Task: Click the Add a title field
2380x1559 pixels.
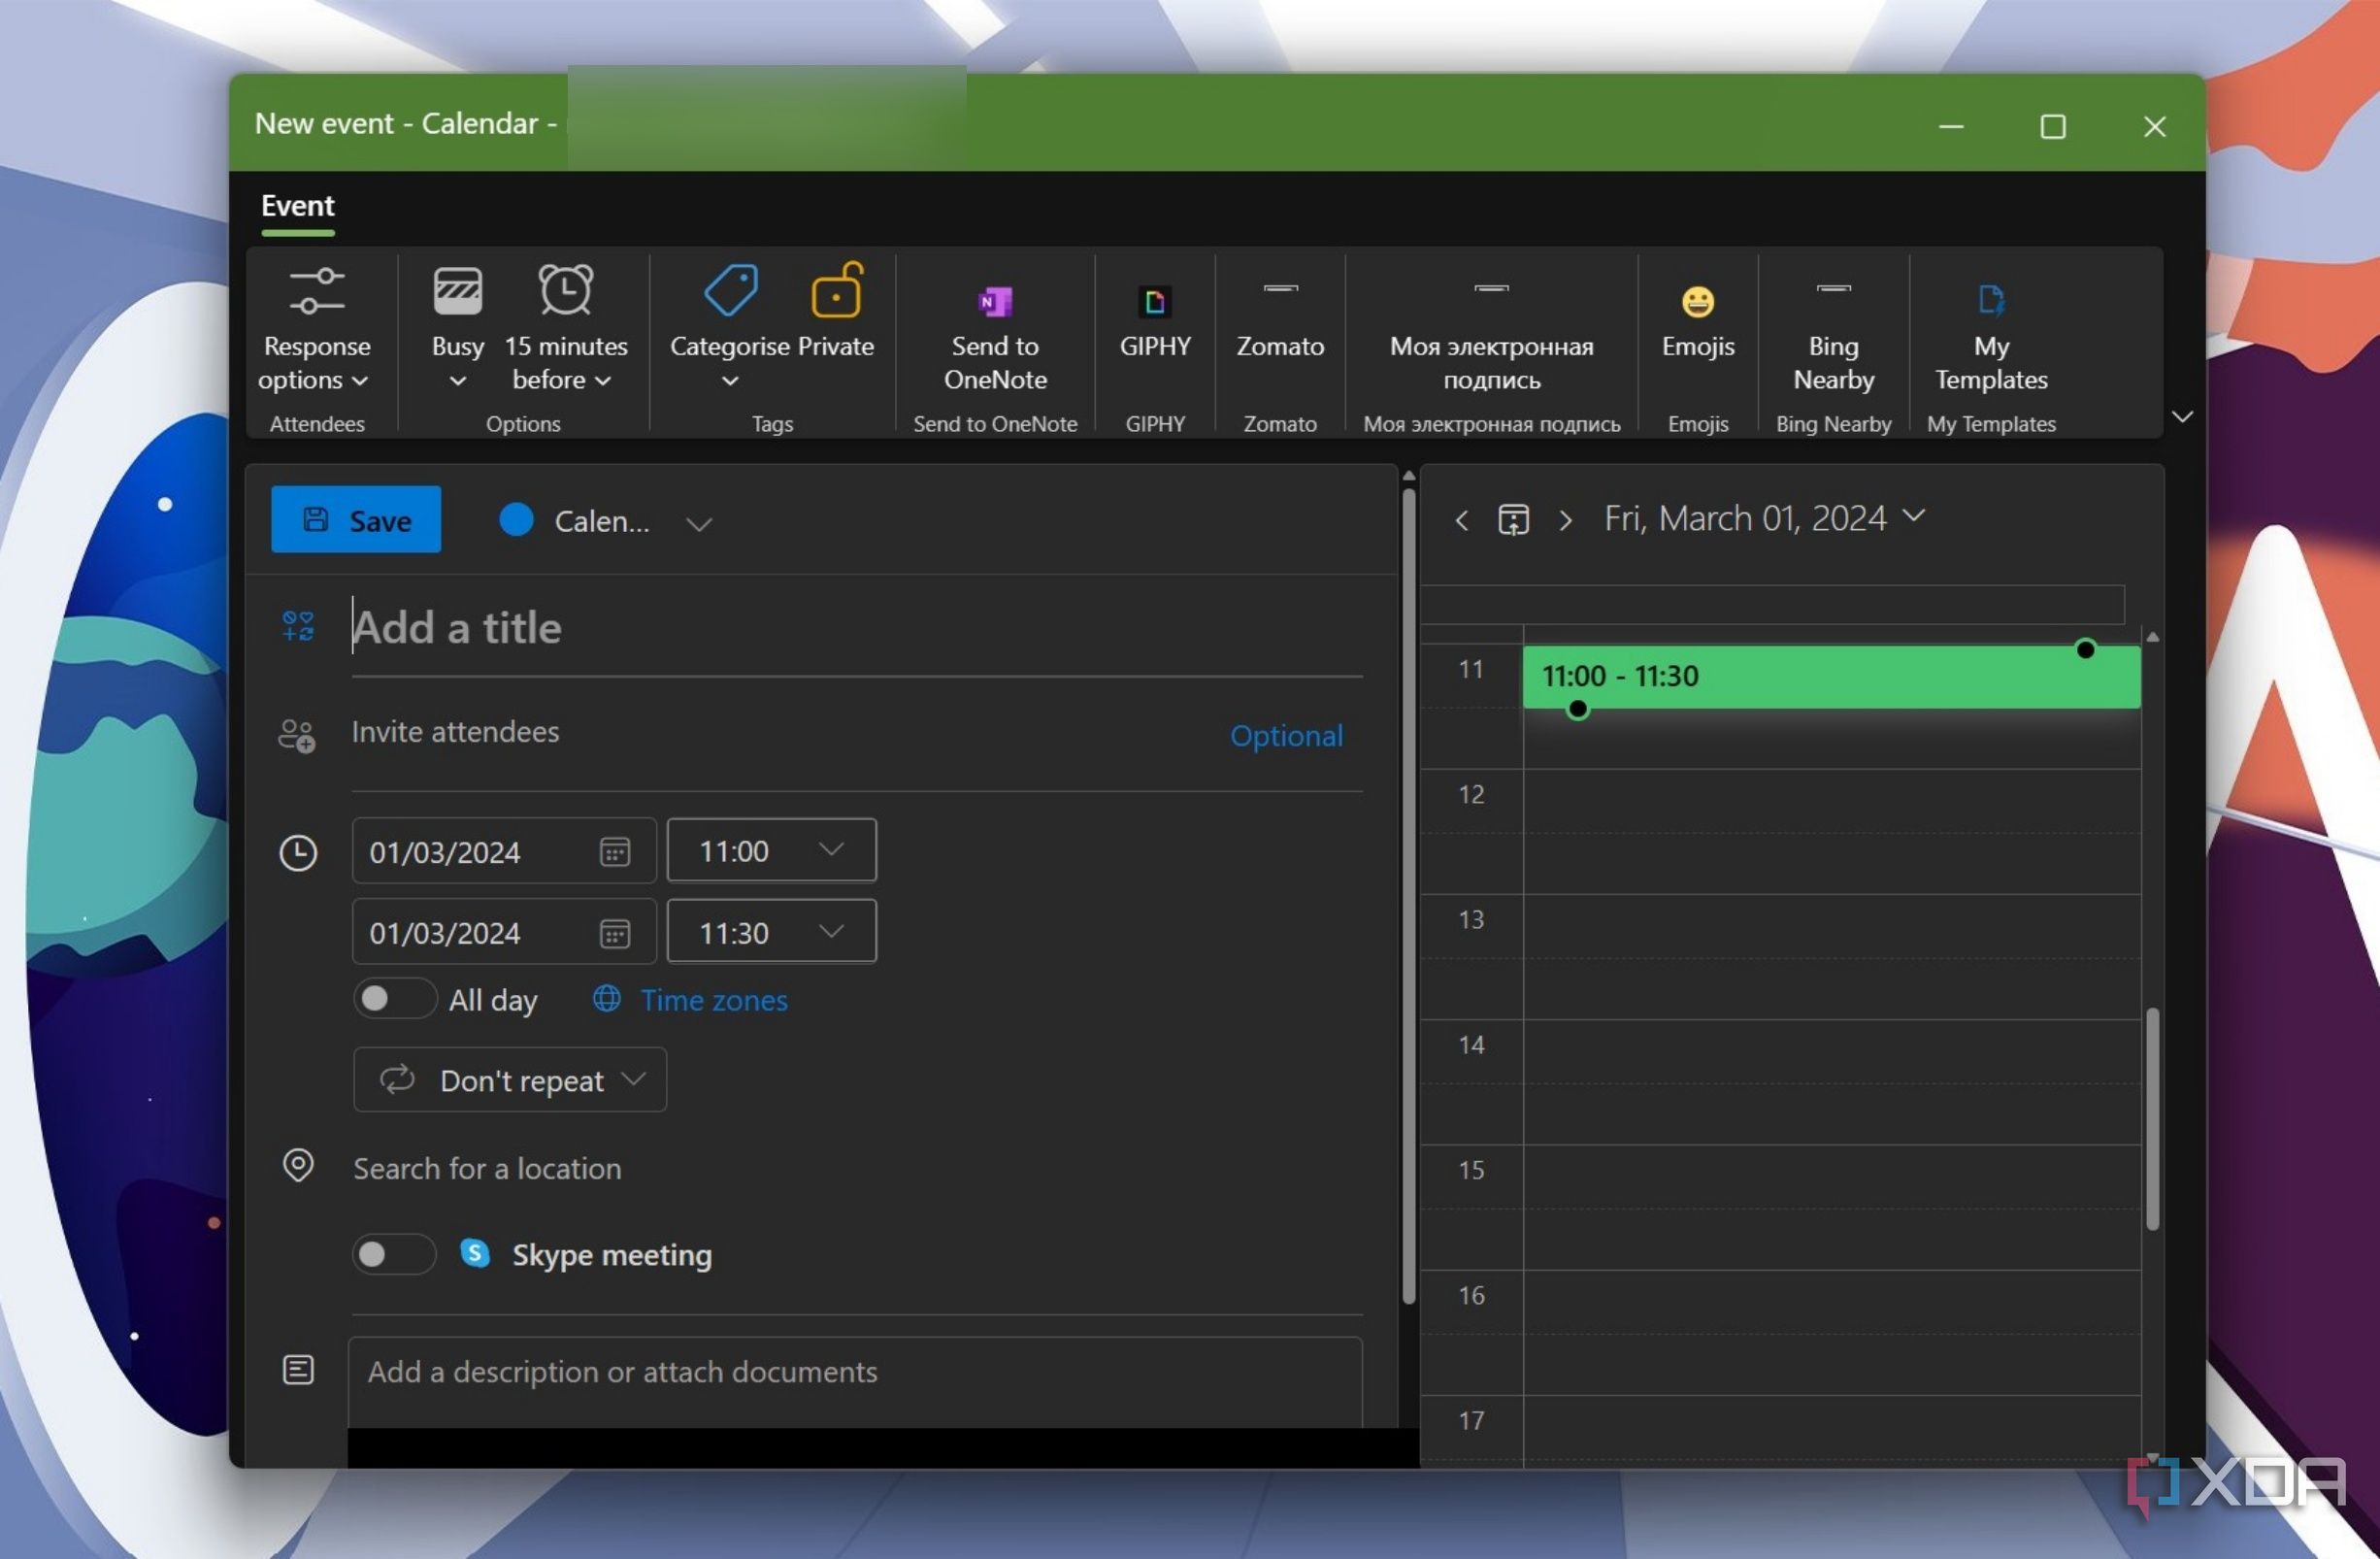Action: click(856, 628)
